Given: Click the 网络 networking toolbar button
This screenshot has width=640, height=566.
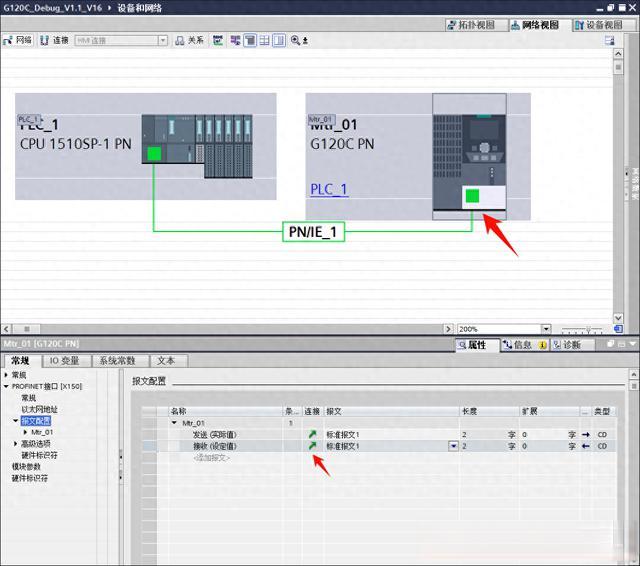Looking at the screenshot, I should click(18, 40).
